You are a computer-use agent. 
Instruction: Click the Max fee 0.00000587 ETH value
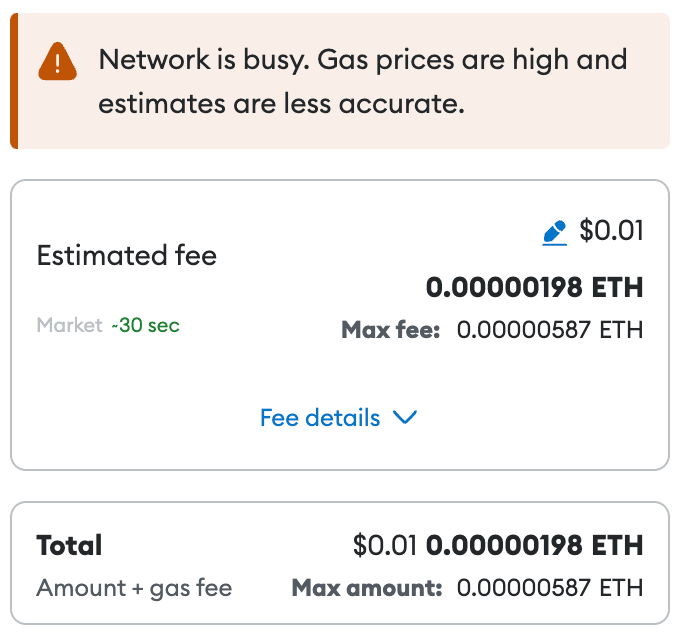point(550,329)
